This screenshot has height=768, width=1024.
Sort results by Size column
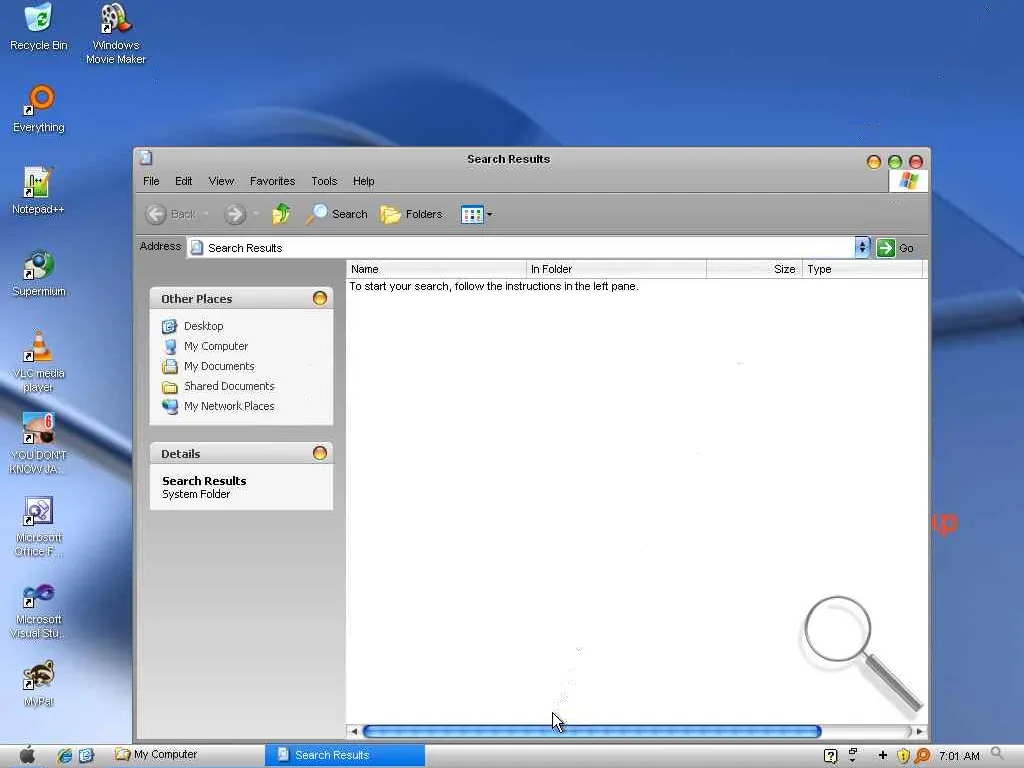pyautogui.click(x=754, y=269)
